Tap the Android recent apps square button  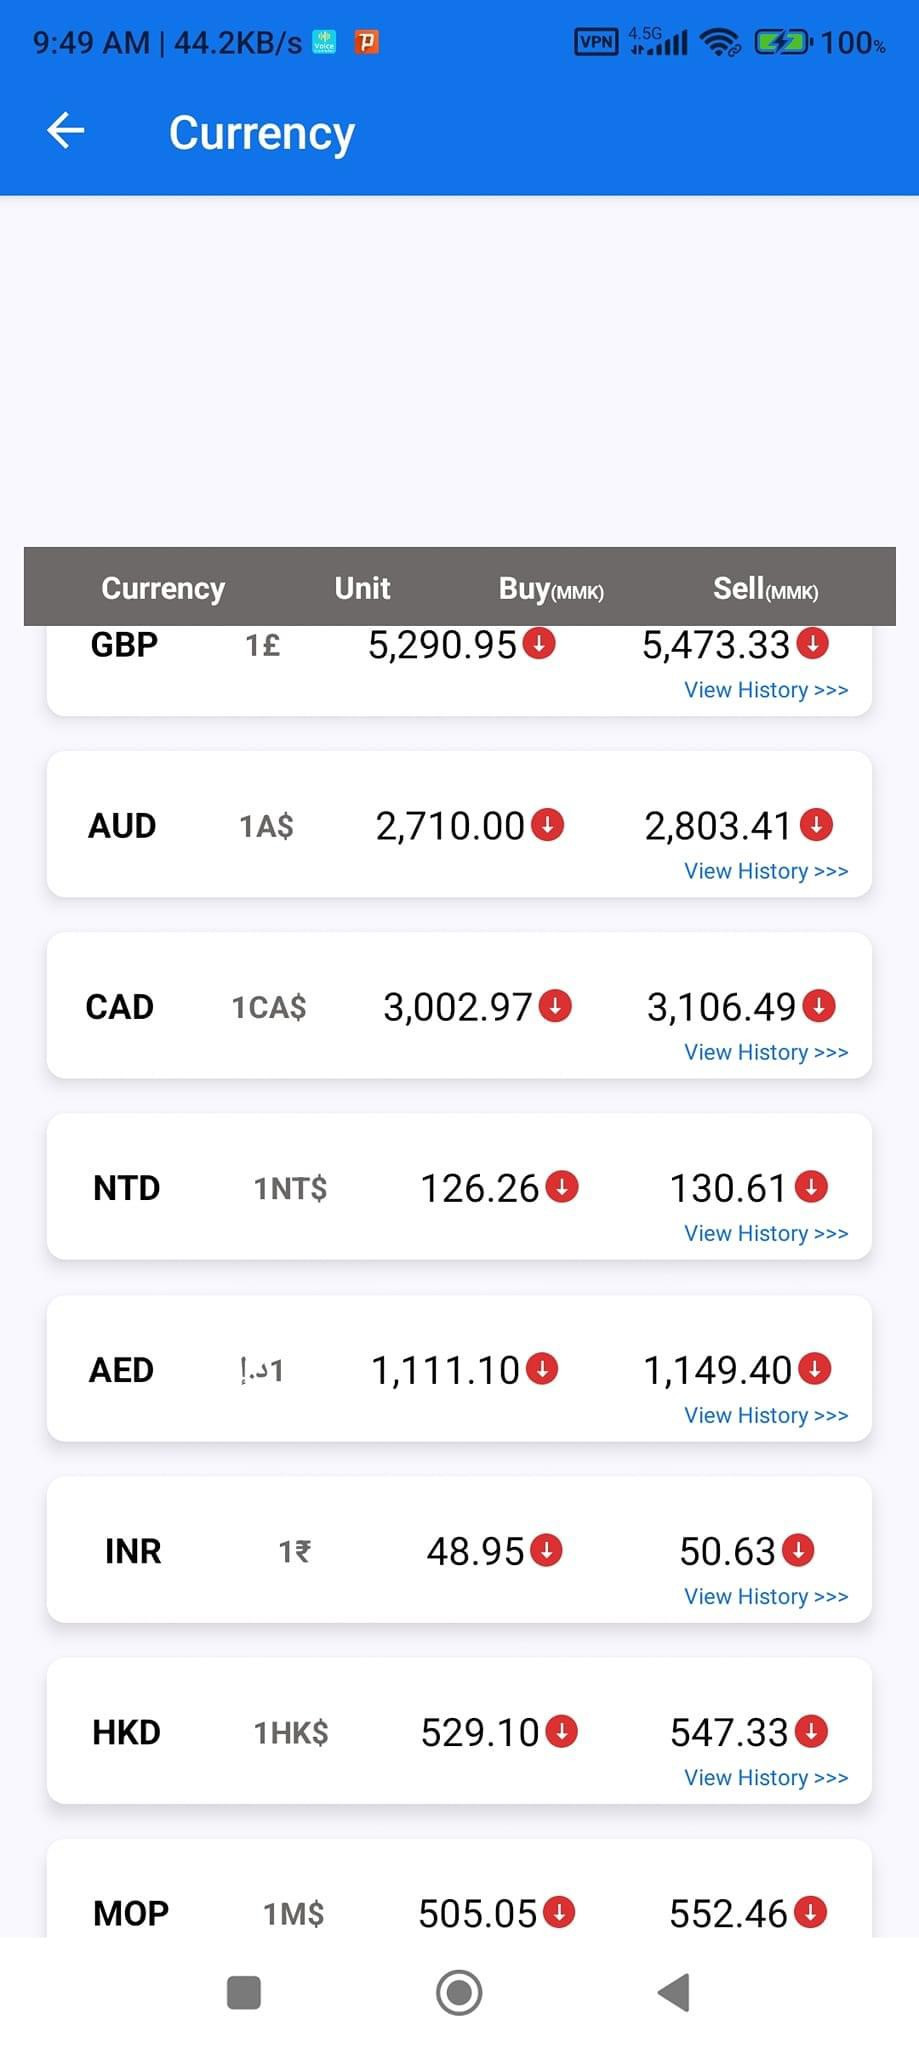[244, 1992]
